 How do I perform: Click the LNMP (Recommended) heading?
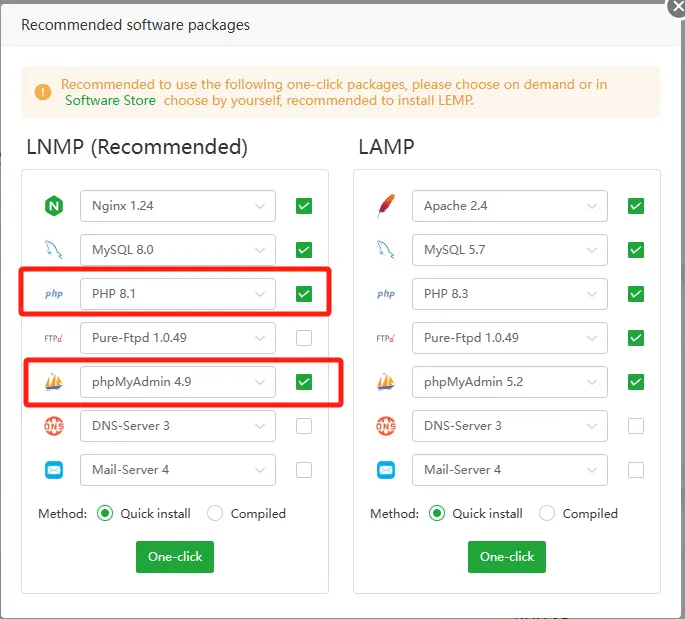pyautogui.click(x=137, y=147)
